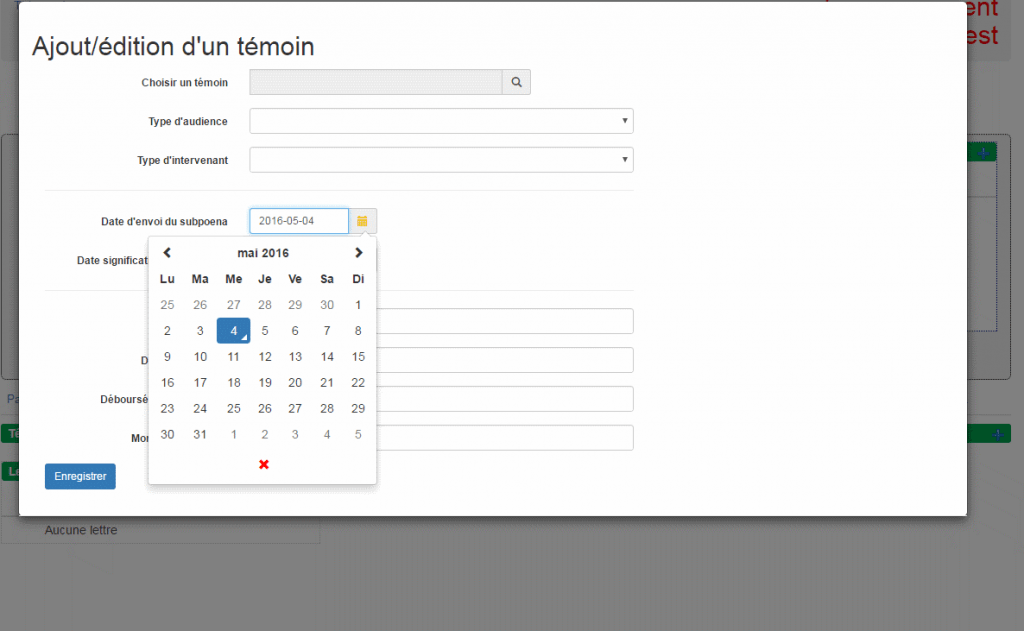This screenshot has width=1024, height=631.
Task: Click the lower green plus icon behind the dialog
Action: tap(997, 434)
